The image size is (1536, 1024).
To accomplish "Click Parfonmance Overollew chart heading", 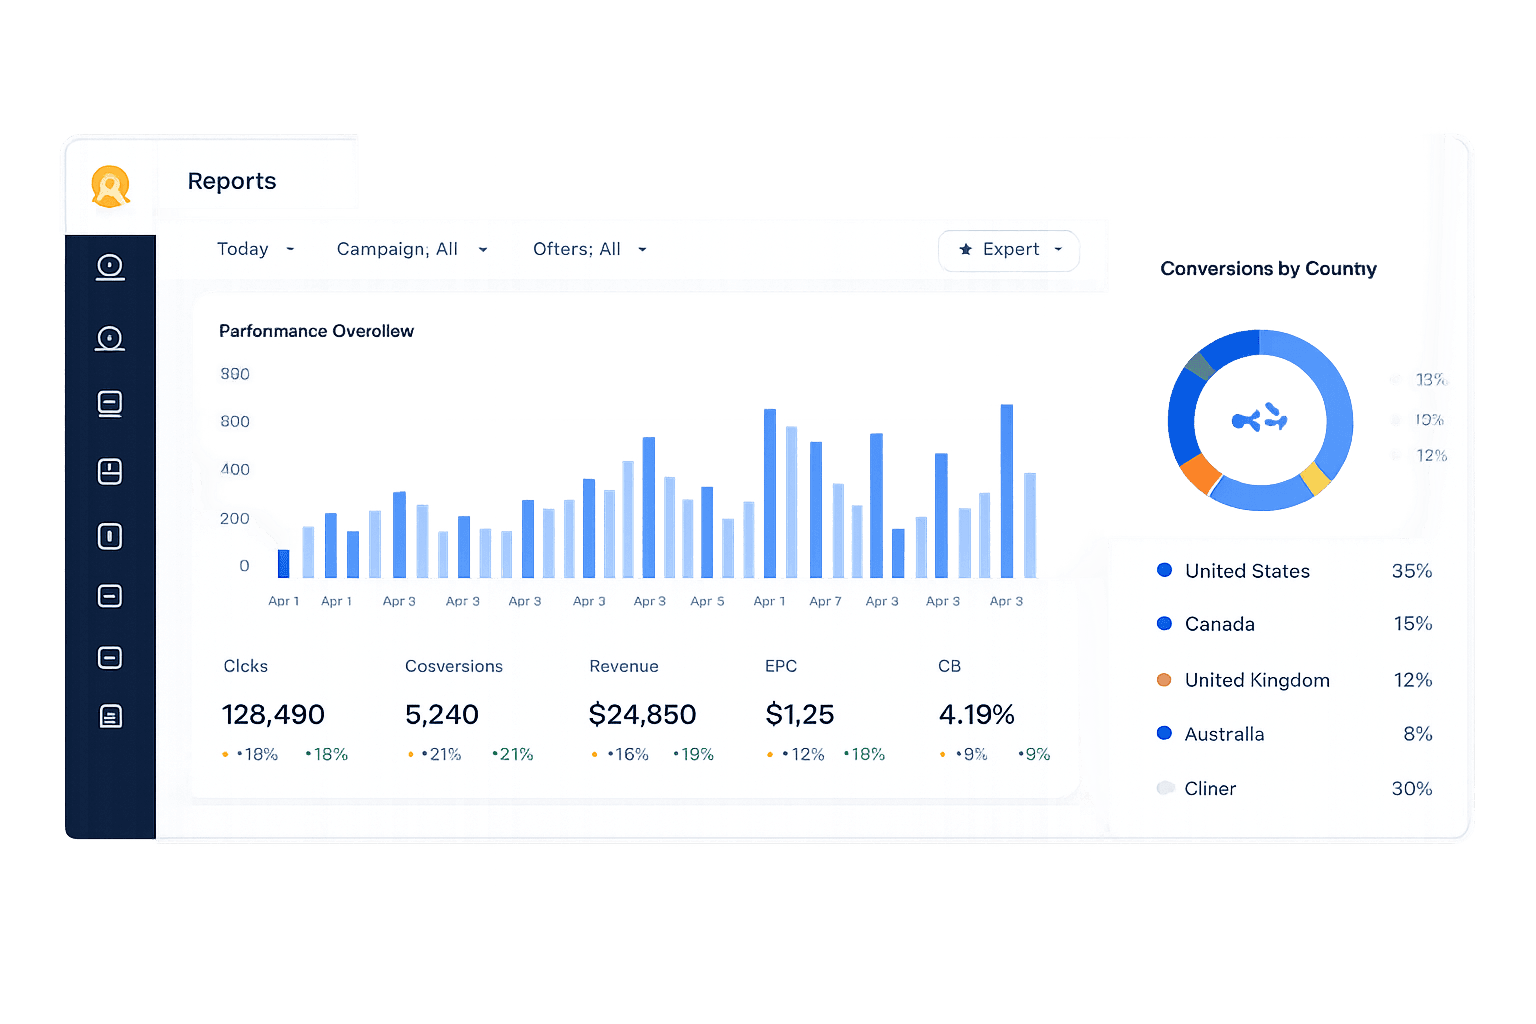I will click(x=316, y=331).
